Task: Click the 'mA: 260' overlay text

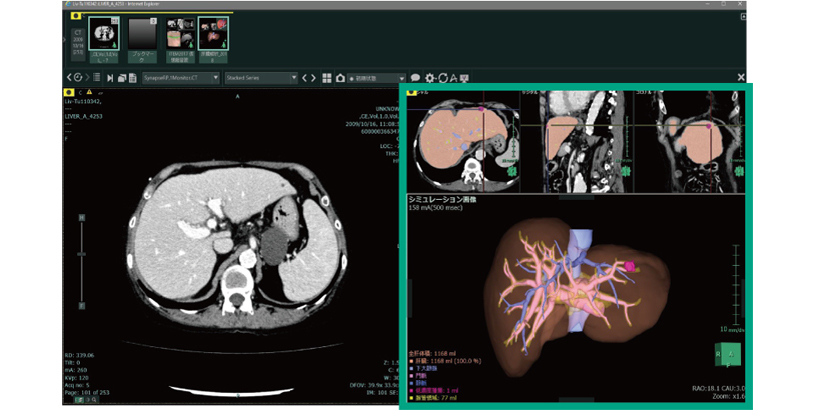Action: point(76,370)
